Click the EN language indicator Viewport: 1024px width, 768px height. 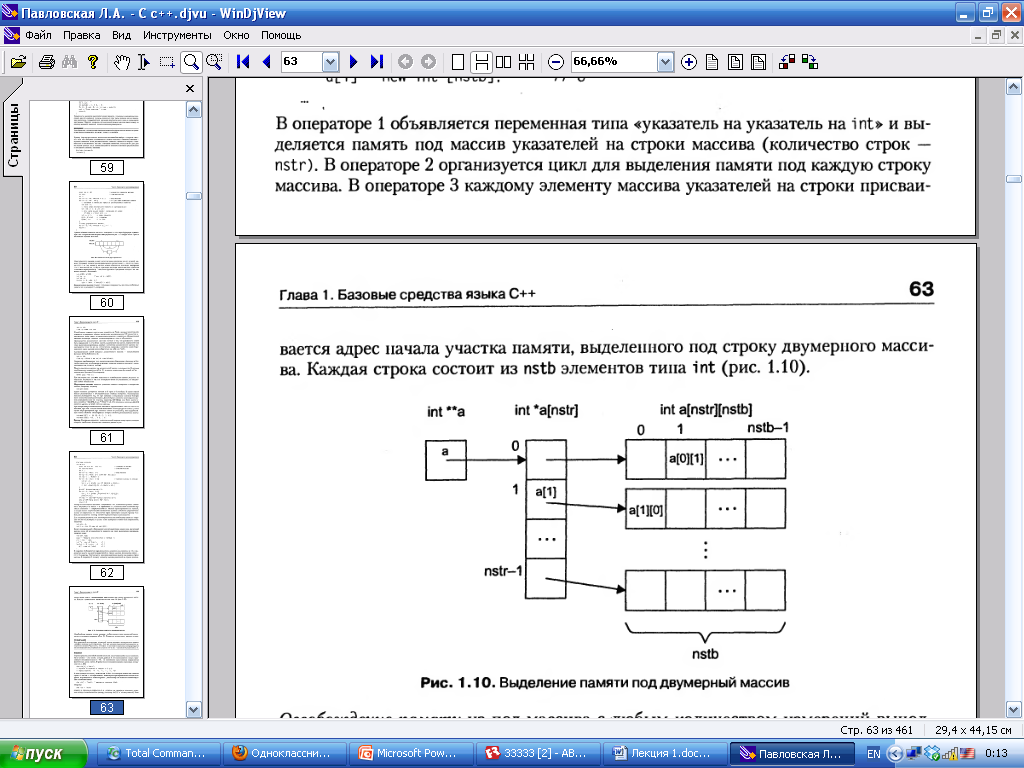click(874, 754)
